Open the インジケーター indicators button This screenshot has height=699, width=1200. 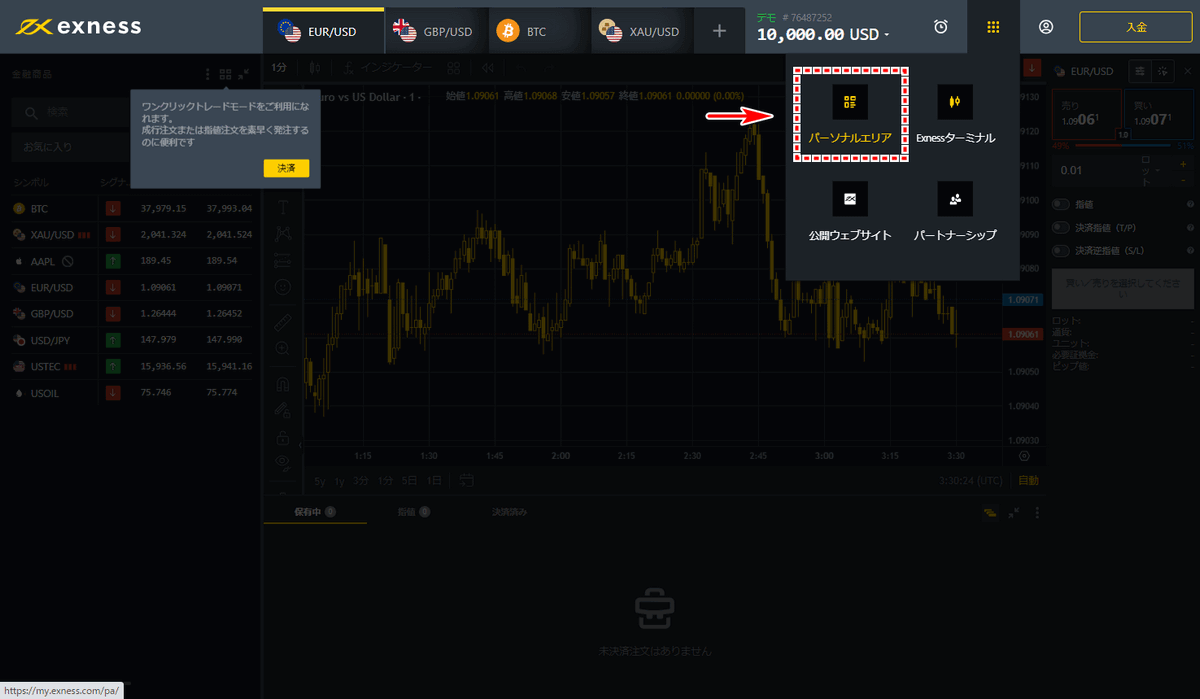[x=387, y=68]
